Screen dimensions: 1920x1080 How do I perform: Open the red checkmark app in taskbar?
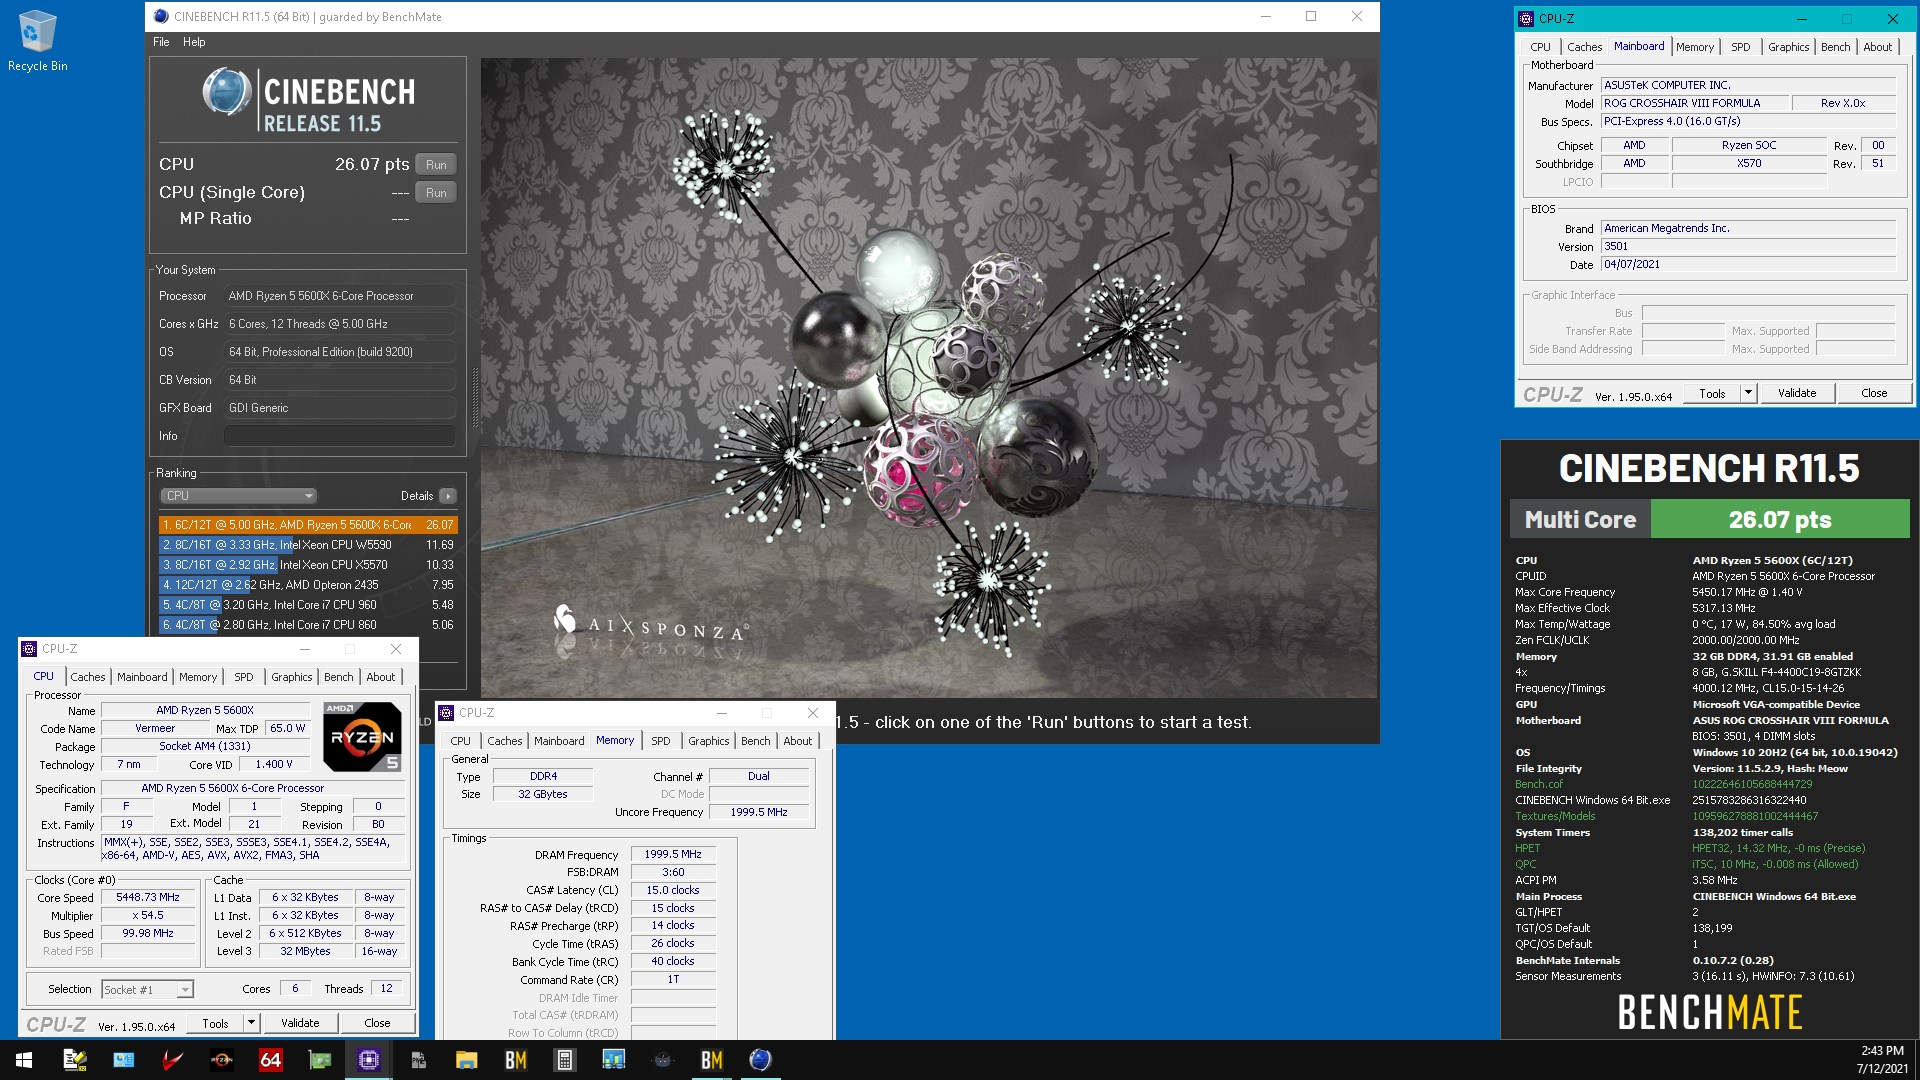[173, 1060]
